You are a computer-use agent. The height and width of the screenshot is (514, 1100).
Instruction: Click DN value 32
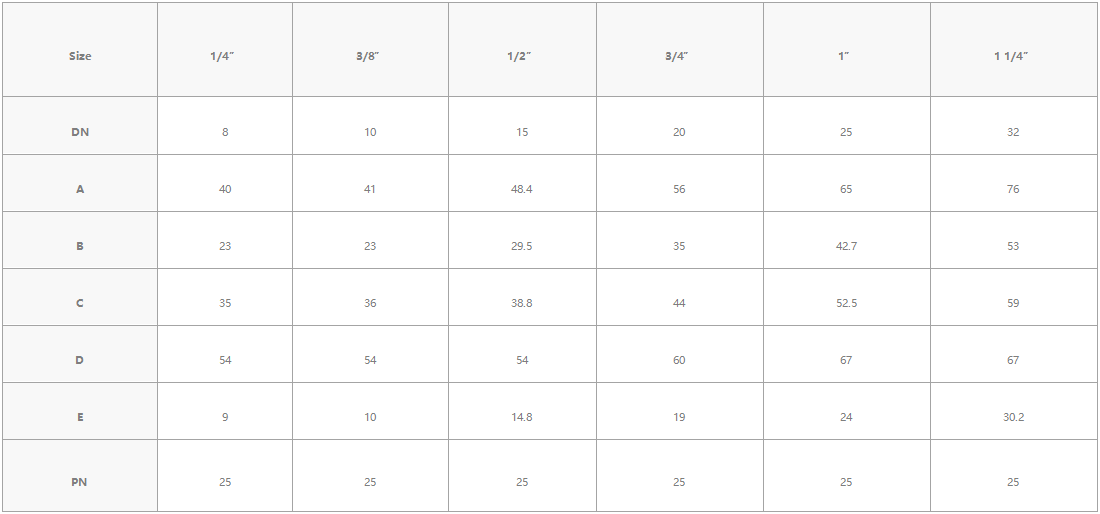1013,132
